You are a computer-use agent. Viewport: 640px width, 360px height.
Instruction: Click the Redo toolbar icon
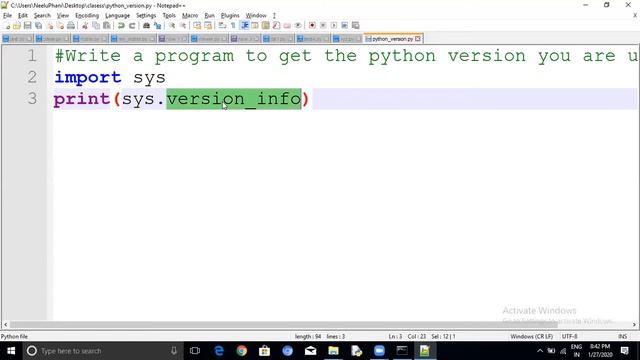tap(132, 25)
